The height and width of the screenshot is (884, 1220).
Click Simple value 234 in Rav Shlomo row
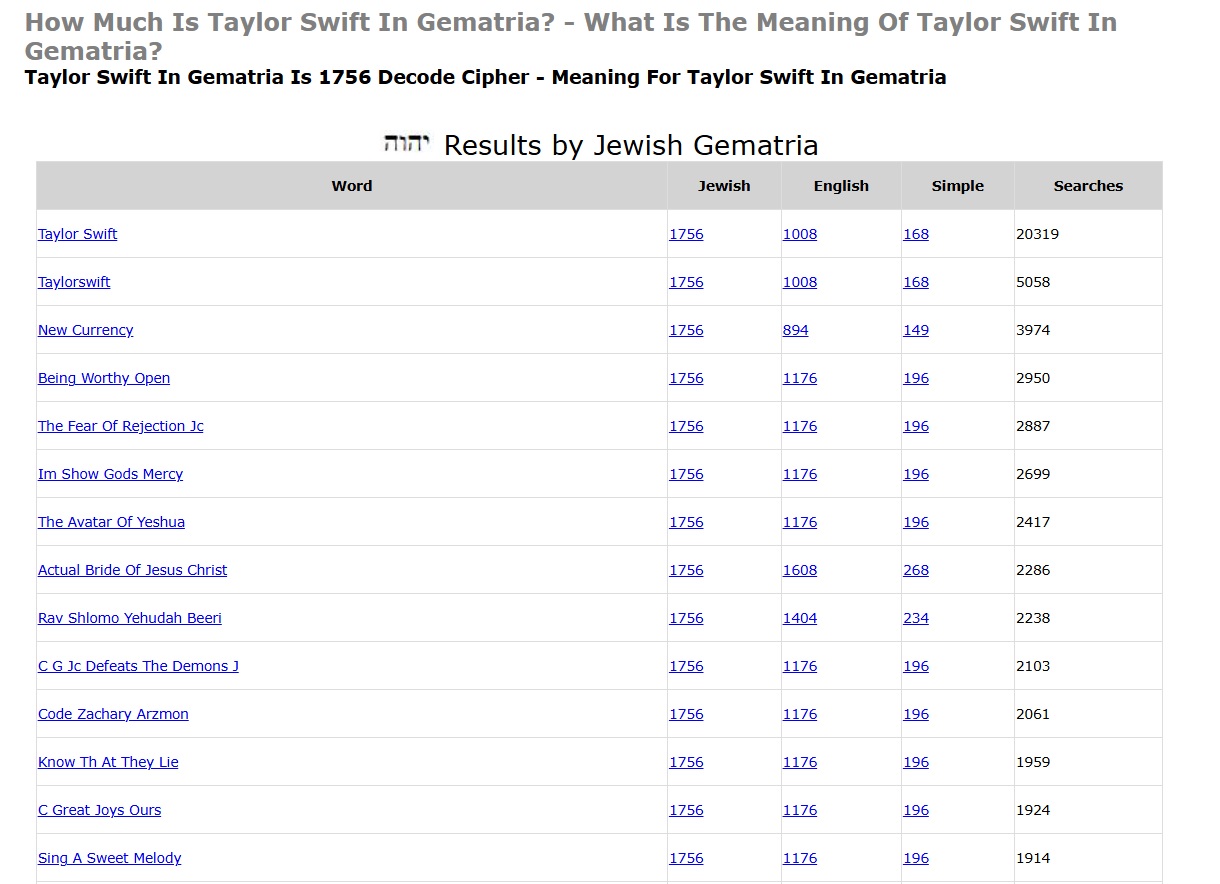(x=916, y=618)
